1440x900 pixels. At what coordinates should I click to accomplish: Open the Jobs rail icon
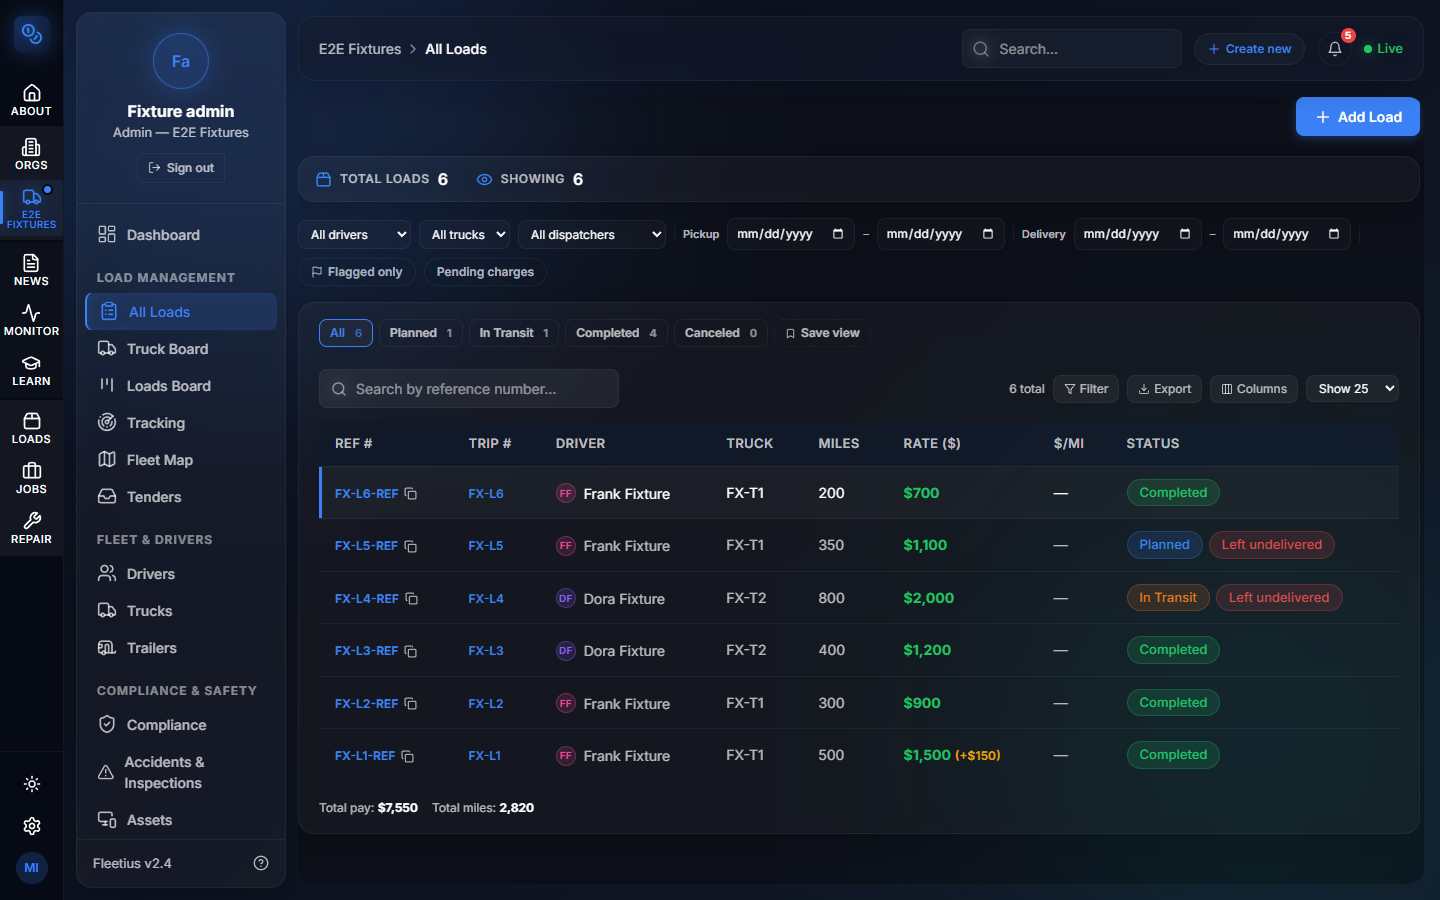click(31, 478)
